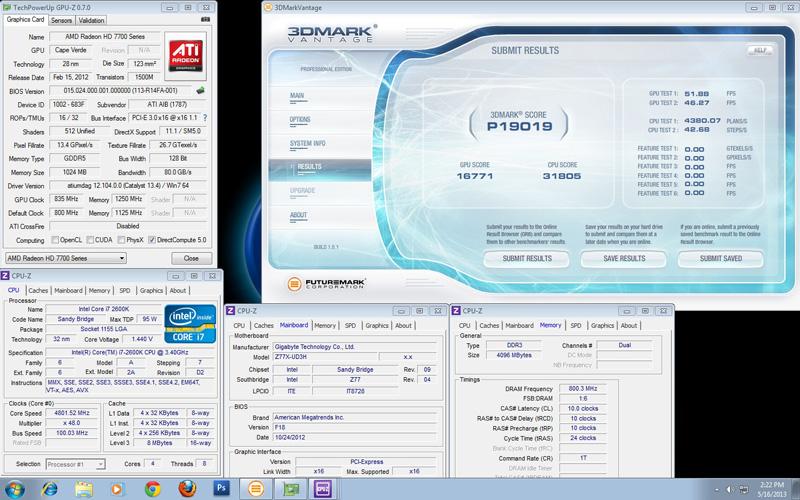Toggle the DirectCompute 5.0 checkbox
The height and width of the screenshot is (500, 800).
click(x=152, y=240)
